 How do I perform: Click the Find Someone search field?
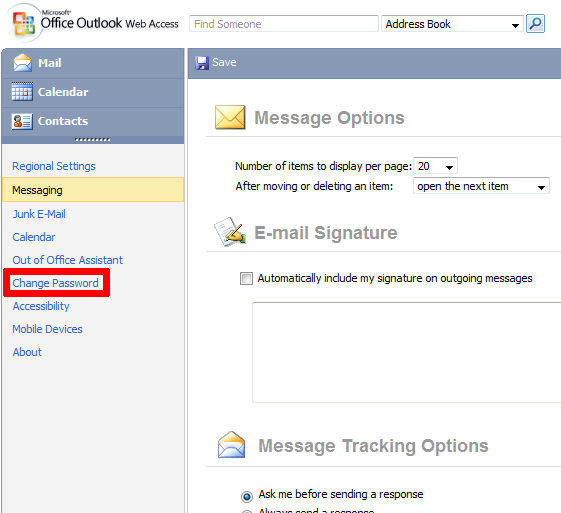coord(284,24)
